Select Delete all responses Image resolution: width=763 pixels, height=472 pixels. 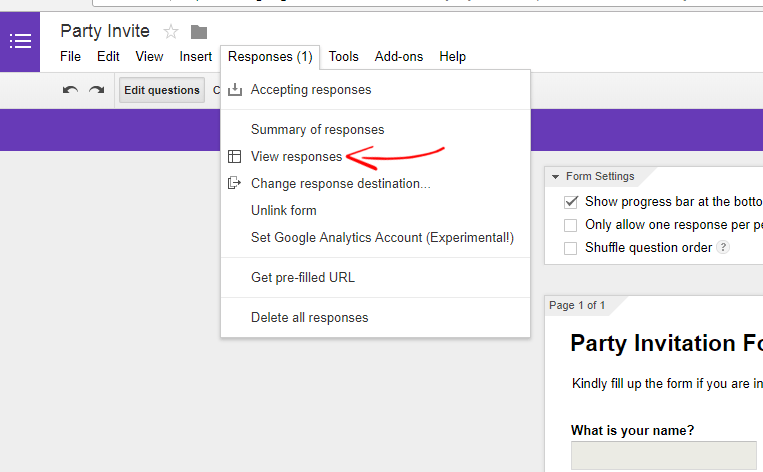coord(309,318)
